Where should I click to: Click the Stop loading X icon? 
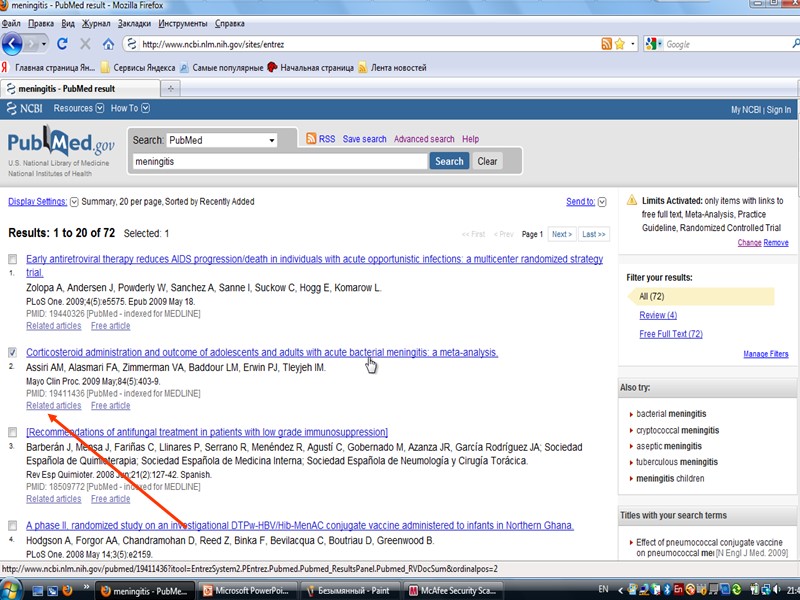coord(85,44)
